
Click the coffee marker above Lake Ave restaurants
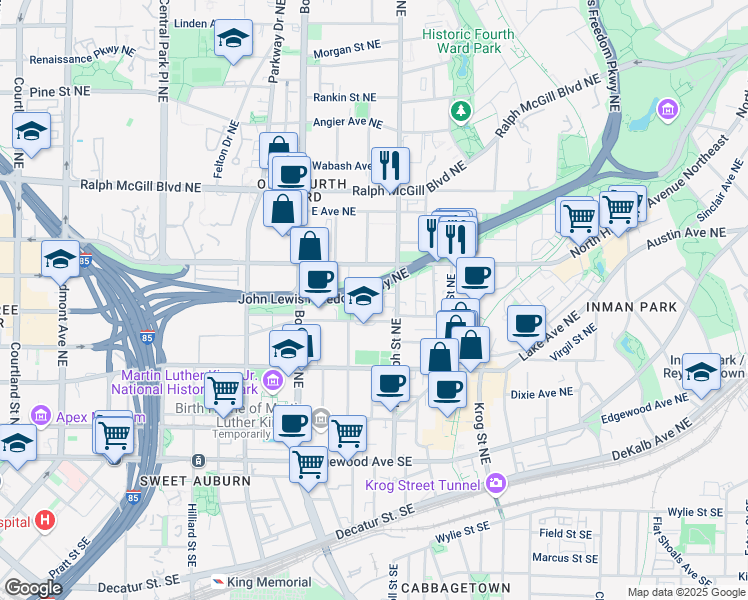coord(476,278)
